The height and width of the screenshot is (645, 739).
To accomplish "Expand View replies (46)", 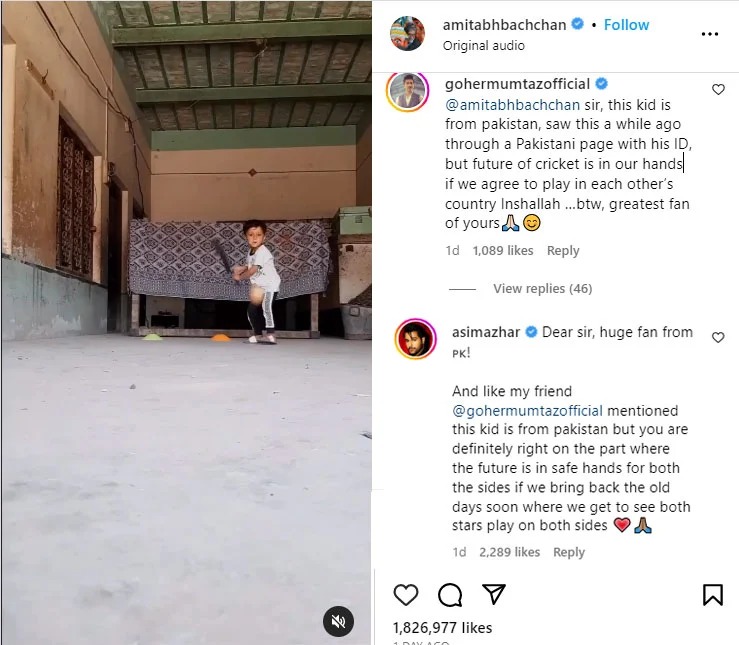I will pyautogui.click(x=542, y=288).
